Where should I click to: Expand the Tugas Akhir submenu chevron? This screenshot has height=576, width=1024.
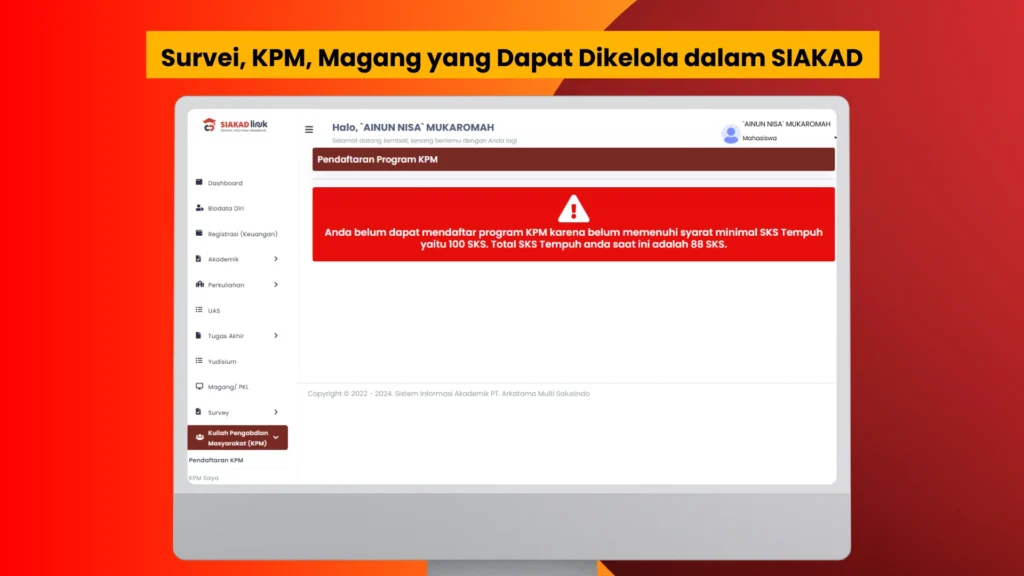pos(276,336)
